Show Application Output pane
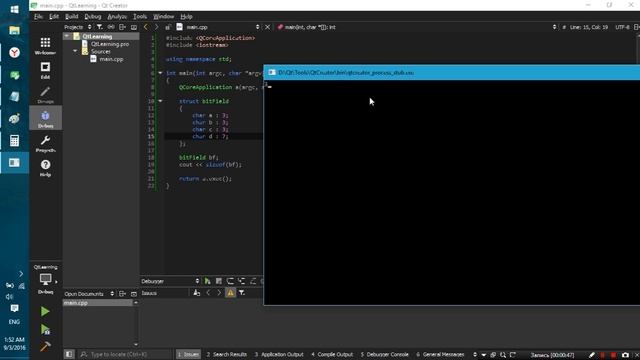The width and height of the screenshot is (640, 360). 279,354
